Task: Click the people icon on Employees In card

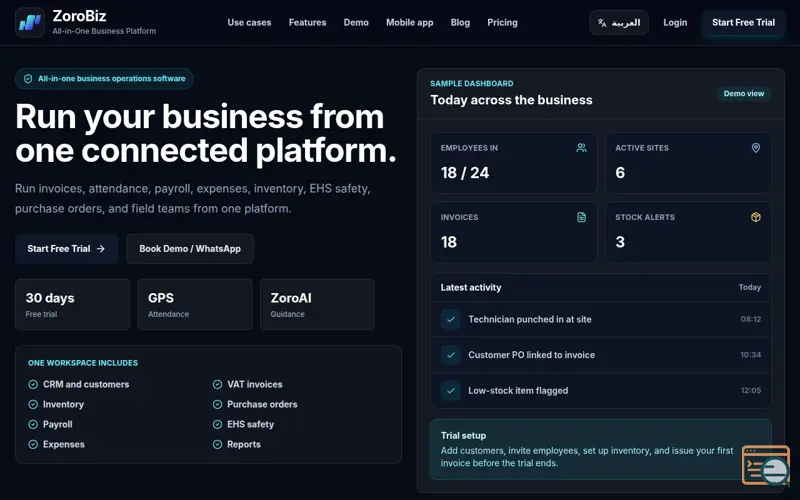Action: point(581,148)
